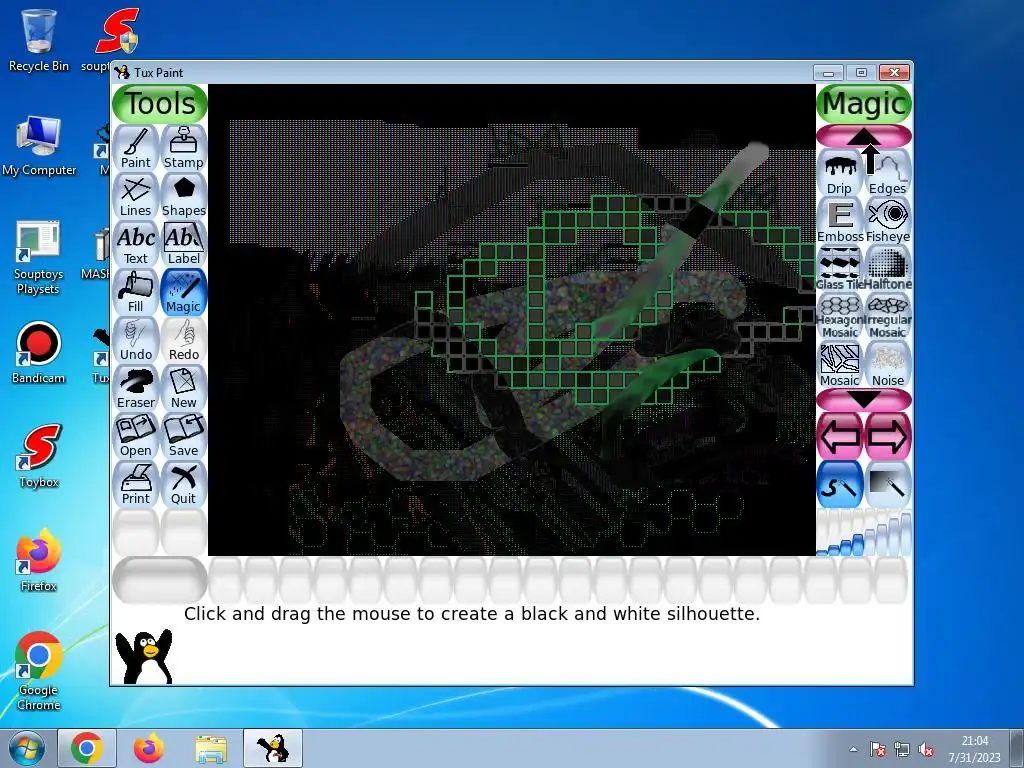Open a saved picture
The width and height of the screenshot is (1024, 768).
[x=136, y=437]
